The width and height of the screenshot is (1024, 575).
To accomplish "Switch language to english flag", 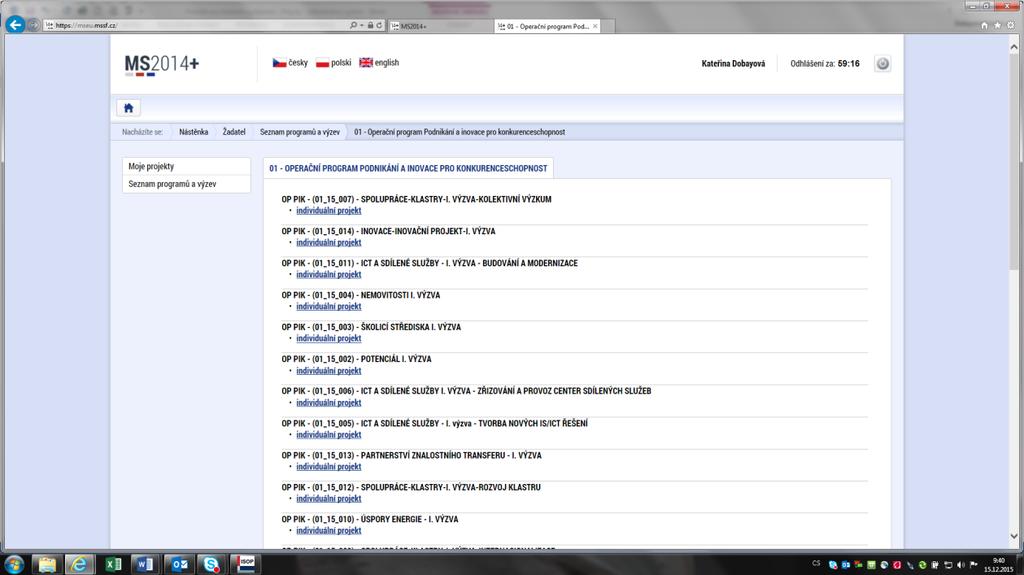I will pos(366,63).
